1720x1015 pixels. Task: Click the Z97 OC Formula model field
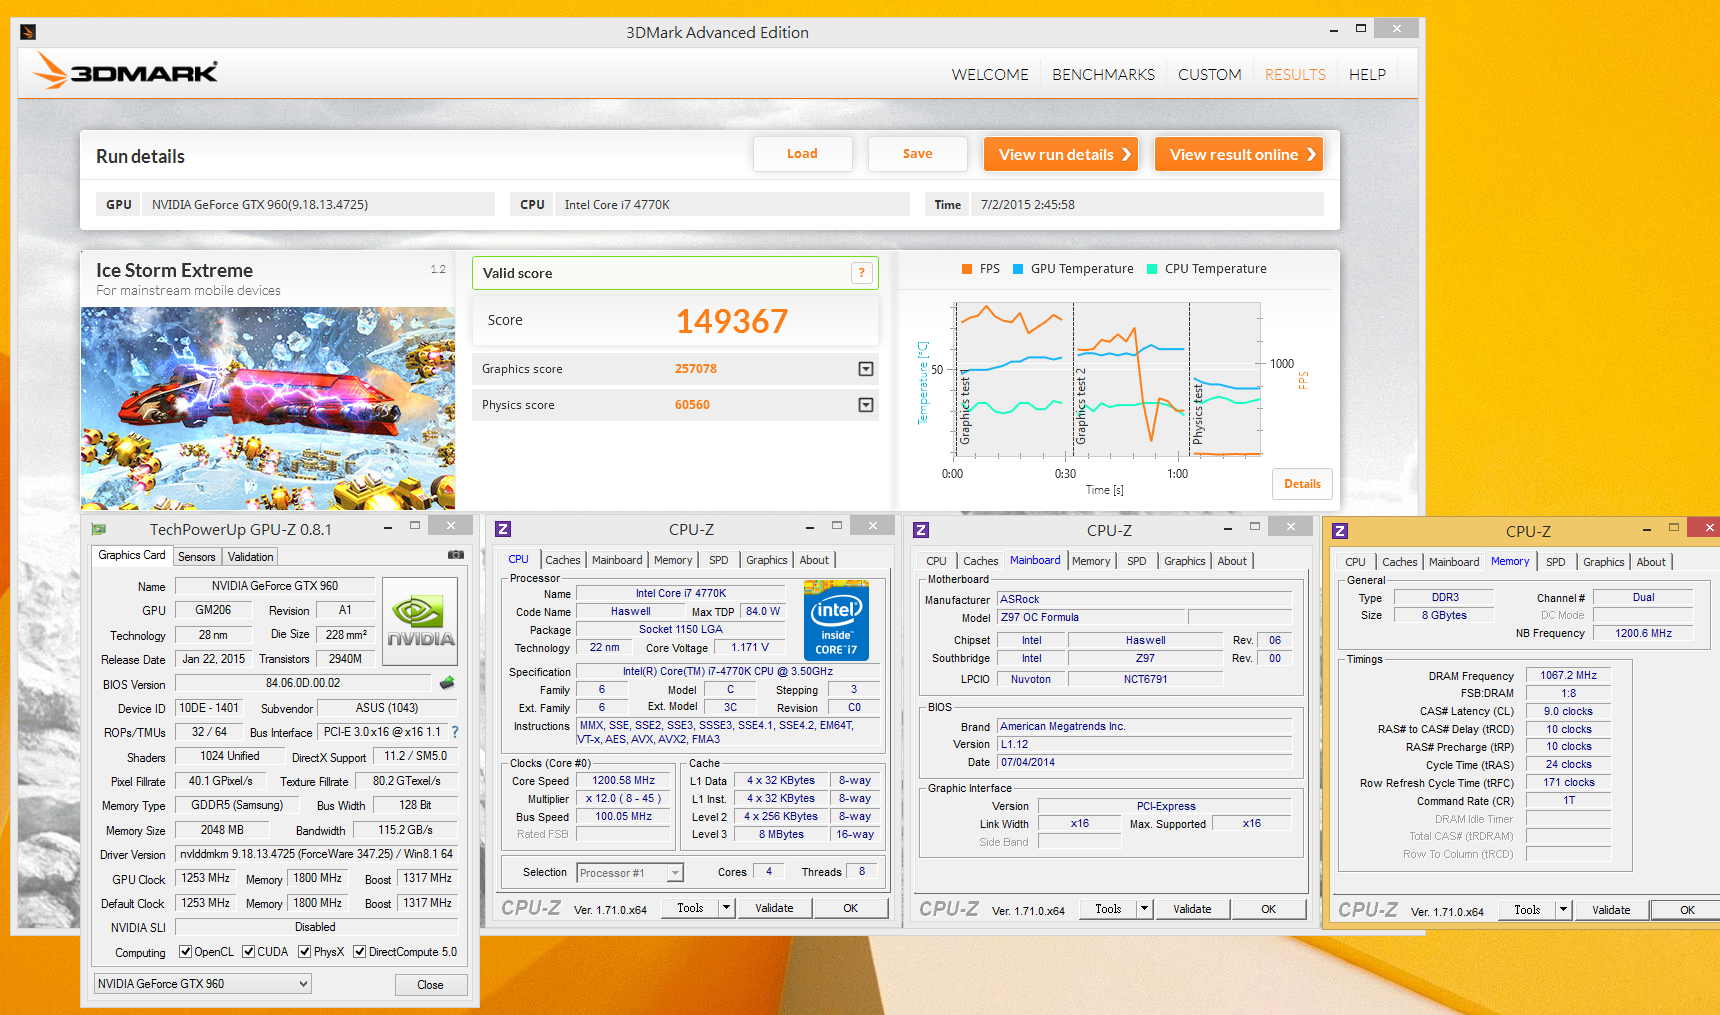coord(1091,617)
